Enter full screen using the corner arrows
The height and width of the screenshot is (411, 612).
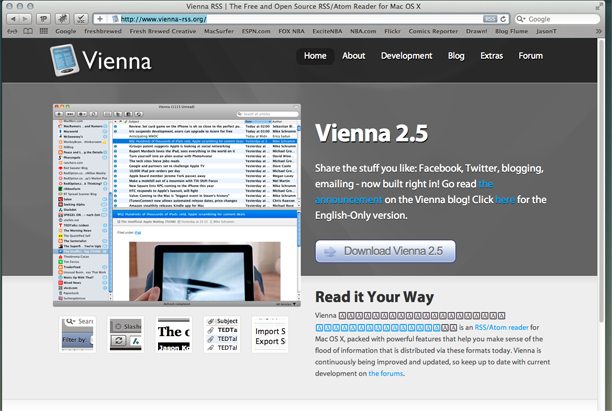[598, 6]
